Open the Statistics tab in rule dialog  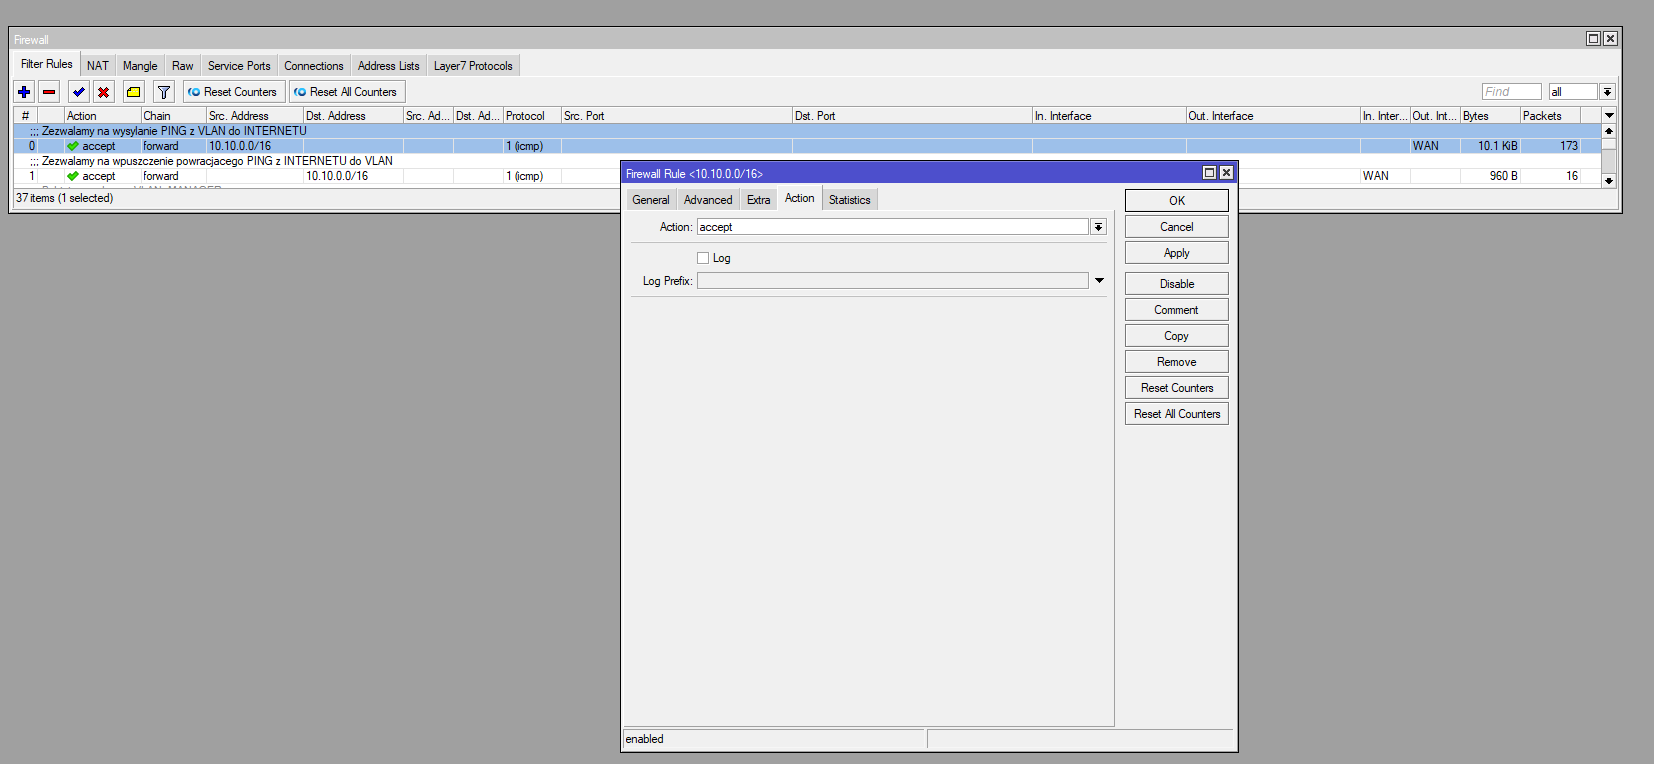click(849, 200)
